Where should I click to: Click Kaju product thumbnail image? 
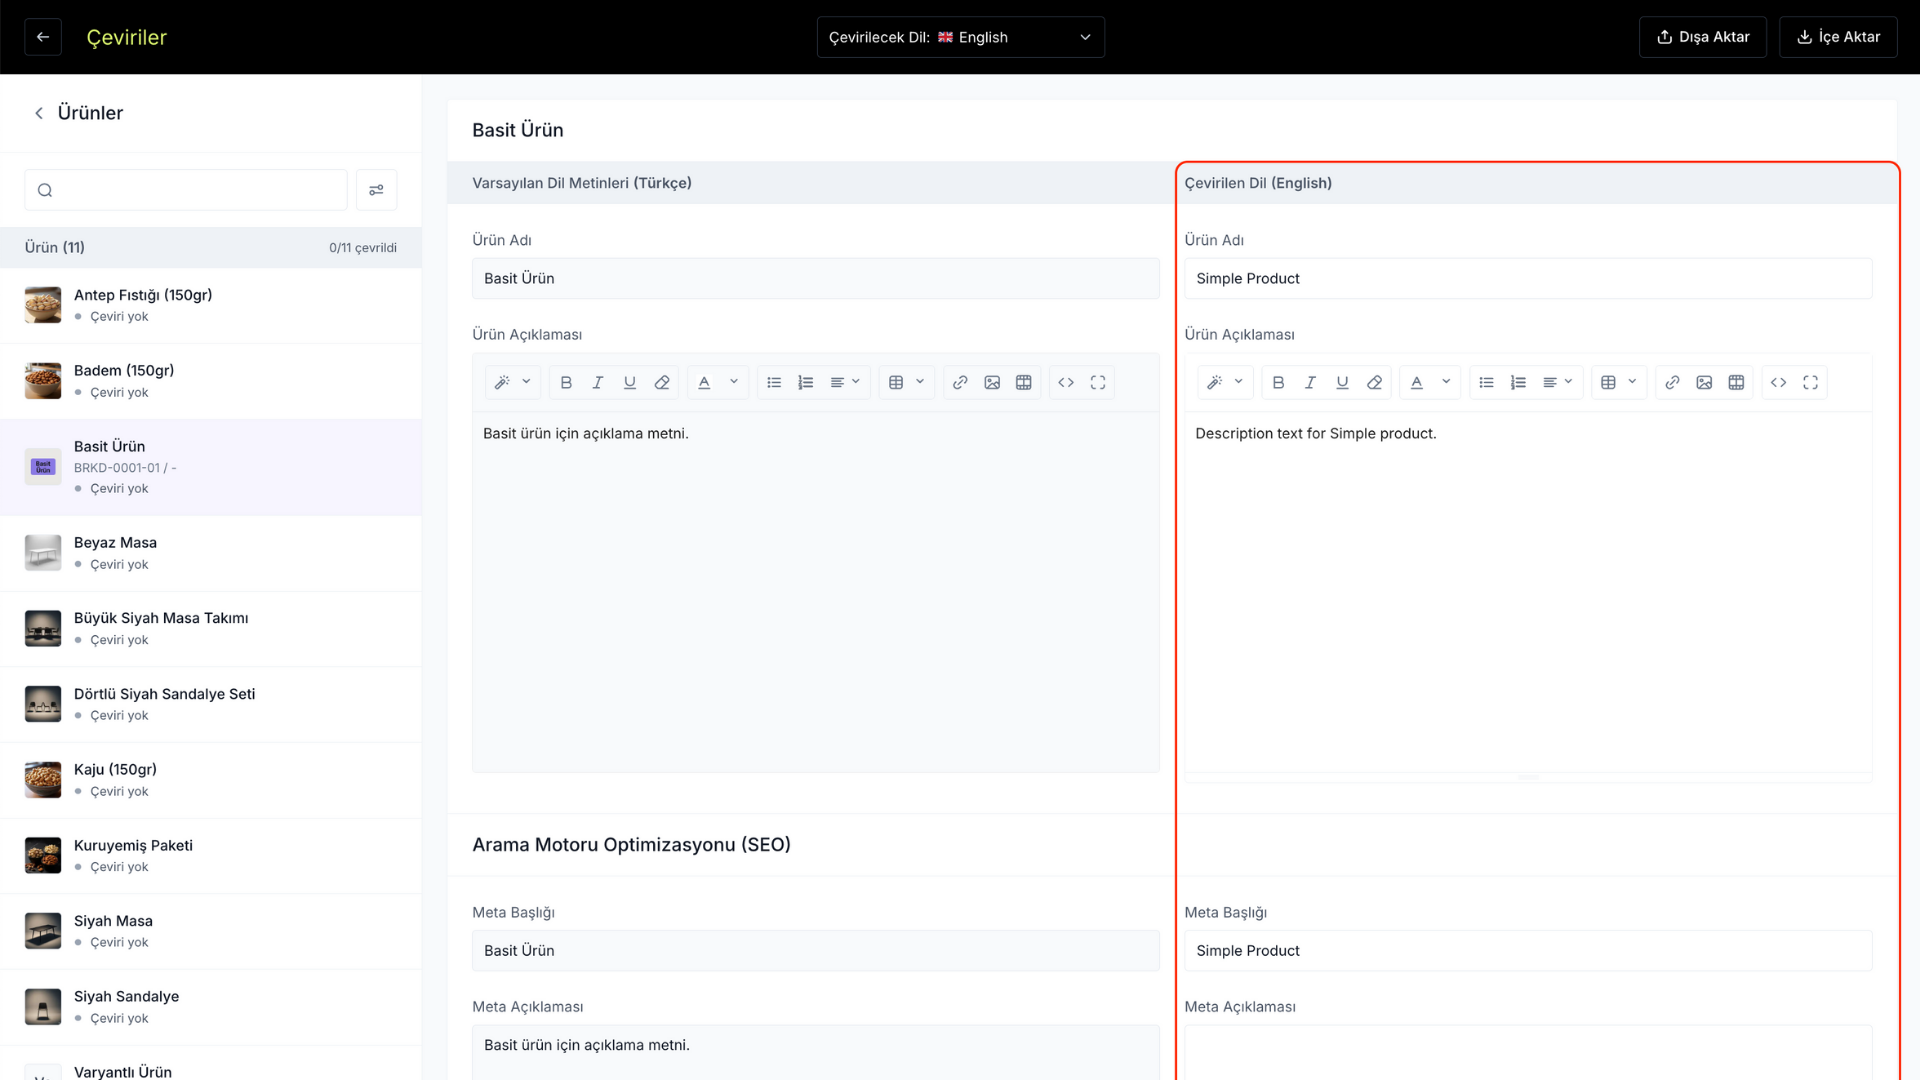point(43,780)
